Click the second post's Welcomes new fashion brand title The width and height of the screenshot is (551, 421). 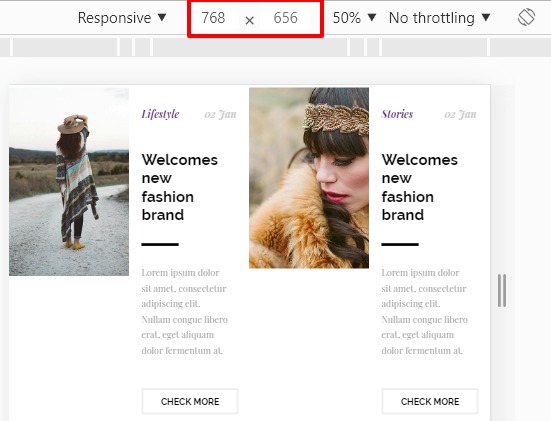(420, 187)
